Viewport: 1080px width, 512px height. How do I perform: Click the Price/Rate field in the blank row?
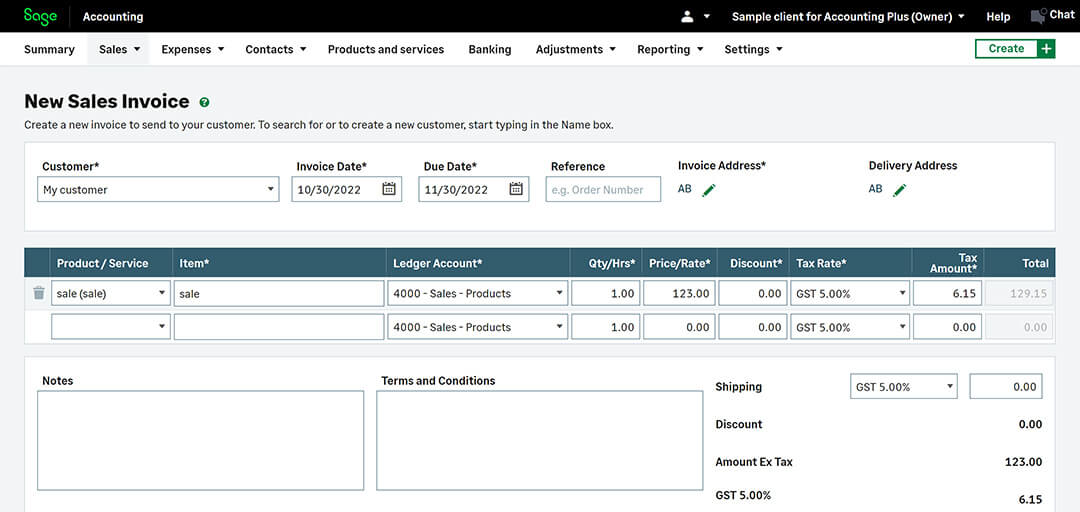tap(679, 327)
